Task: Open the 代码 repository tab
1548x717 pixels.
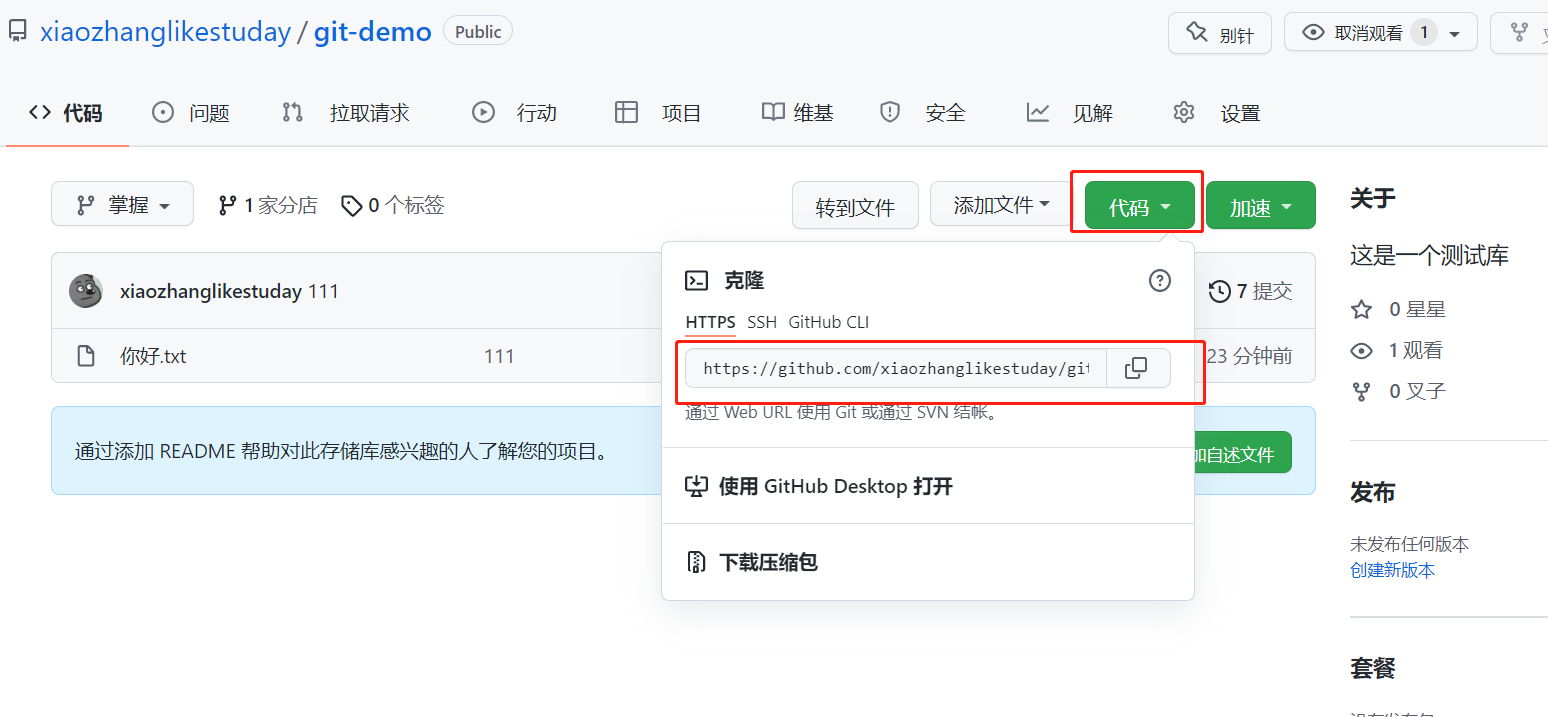Action: (66, 113)
